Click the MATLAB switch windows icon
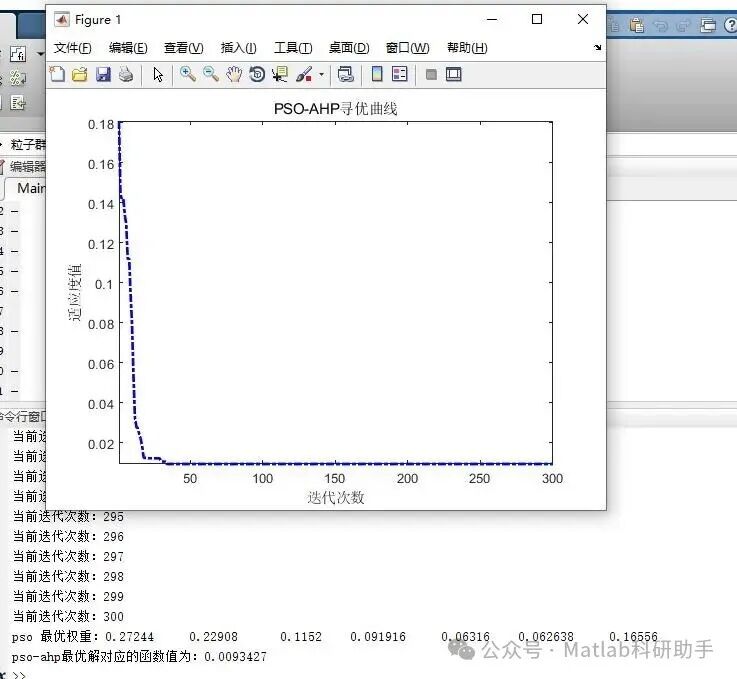The width and height of the screenshot is (737, 679). [707, 24]
